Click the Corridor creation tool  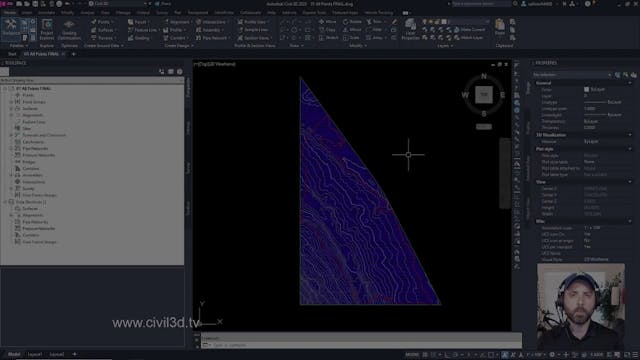click(175, 38)
